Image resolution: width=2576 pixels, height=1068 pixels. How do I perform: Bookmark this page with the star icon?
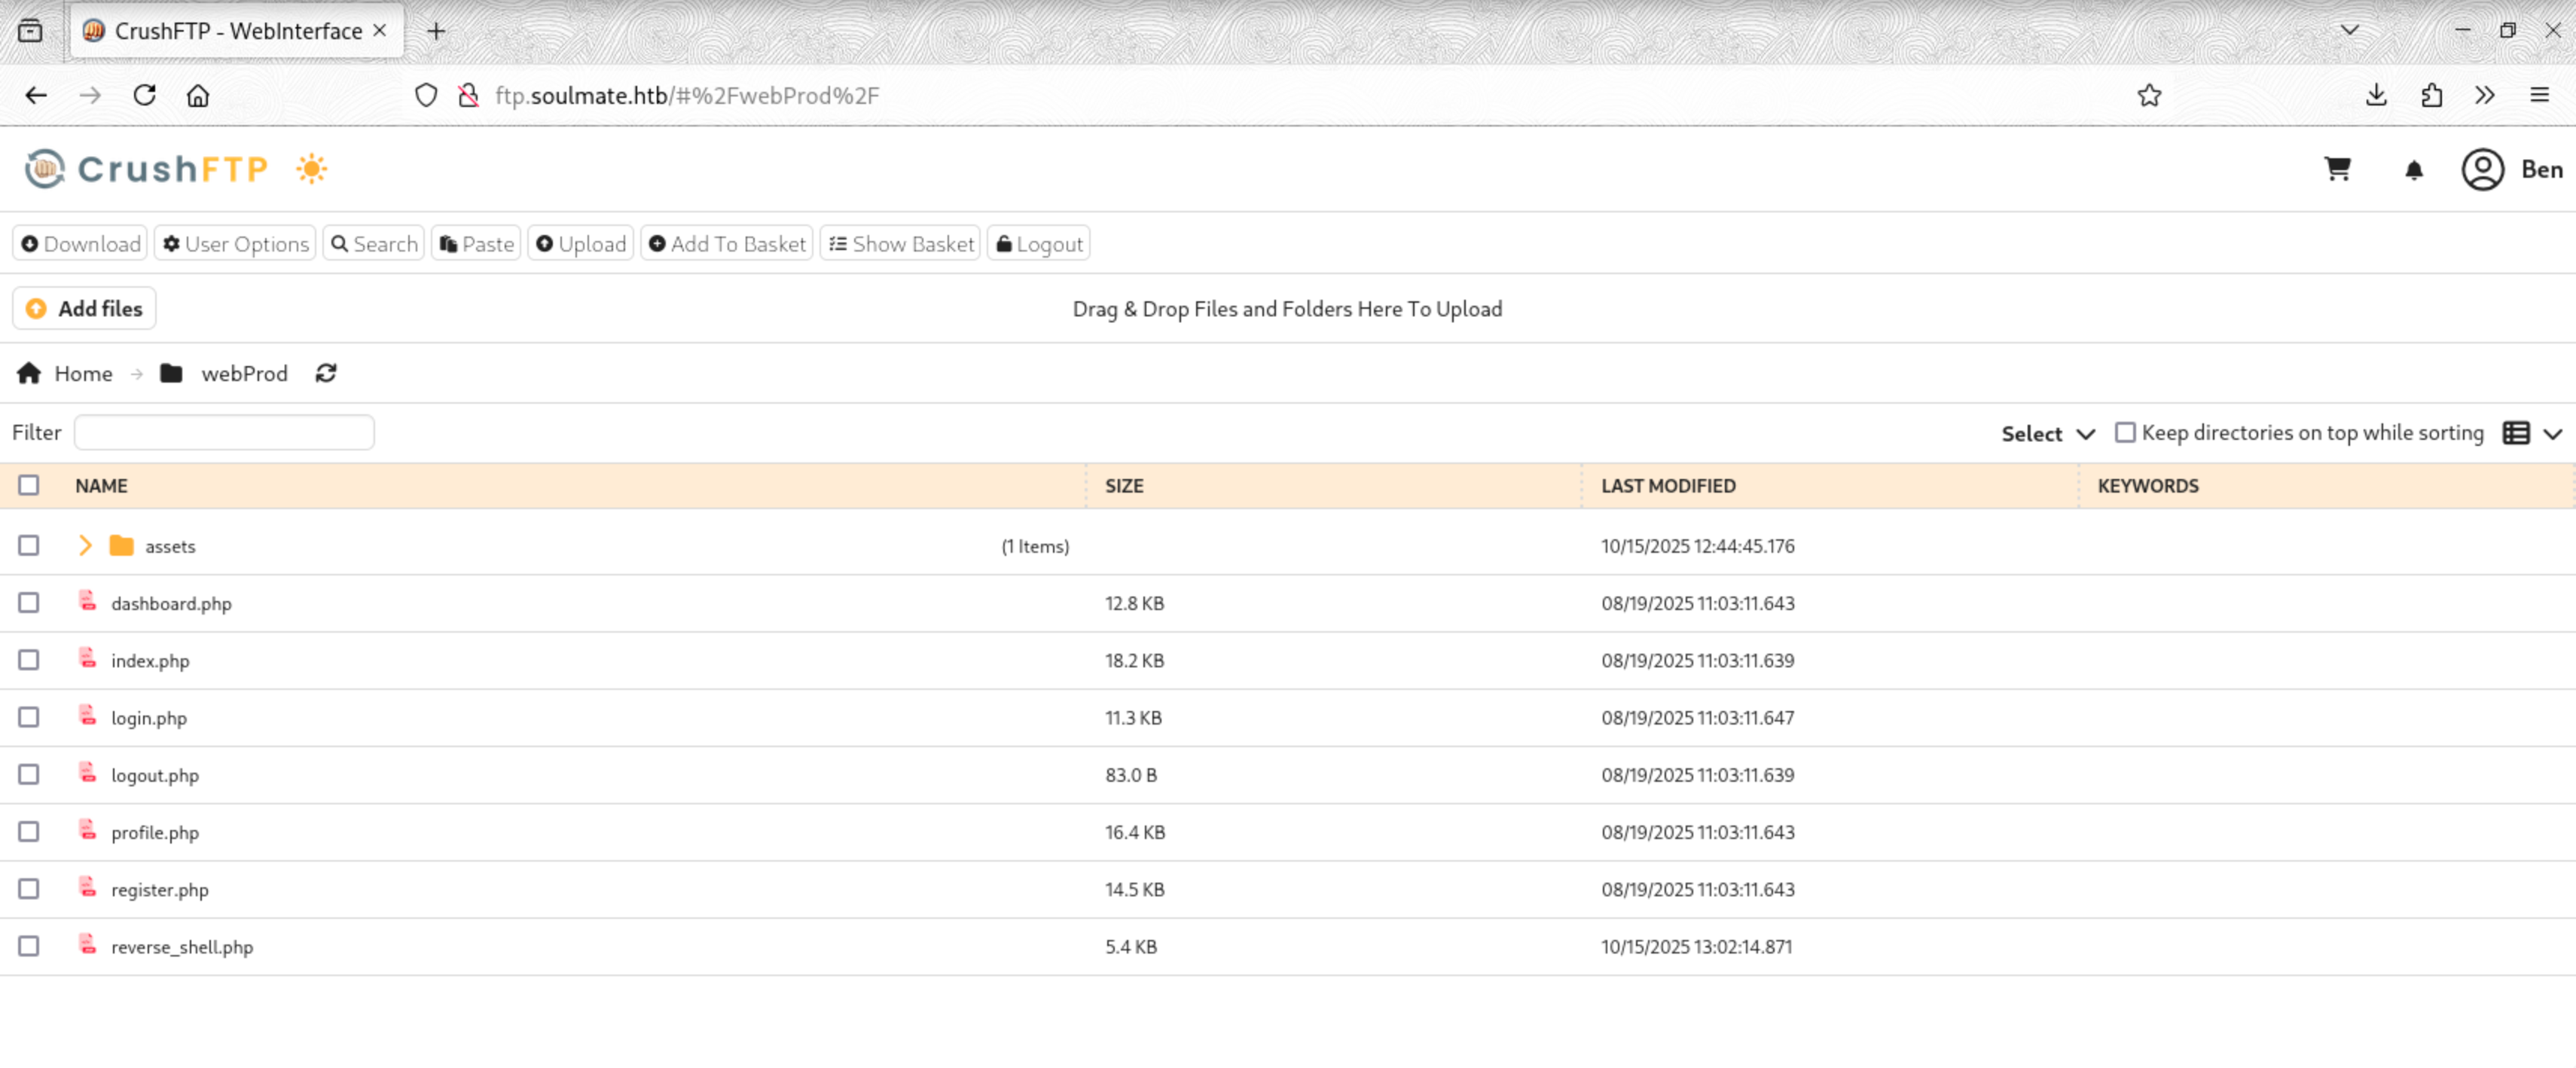[x=2149, y=95]
